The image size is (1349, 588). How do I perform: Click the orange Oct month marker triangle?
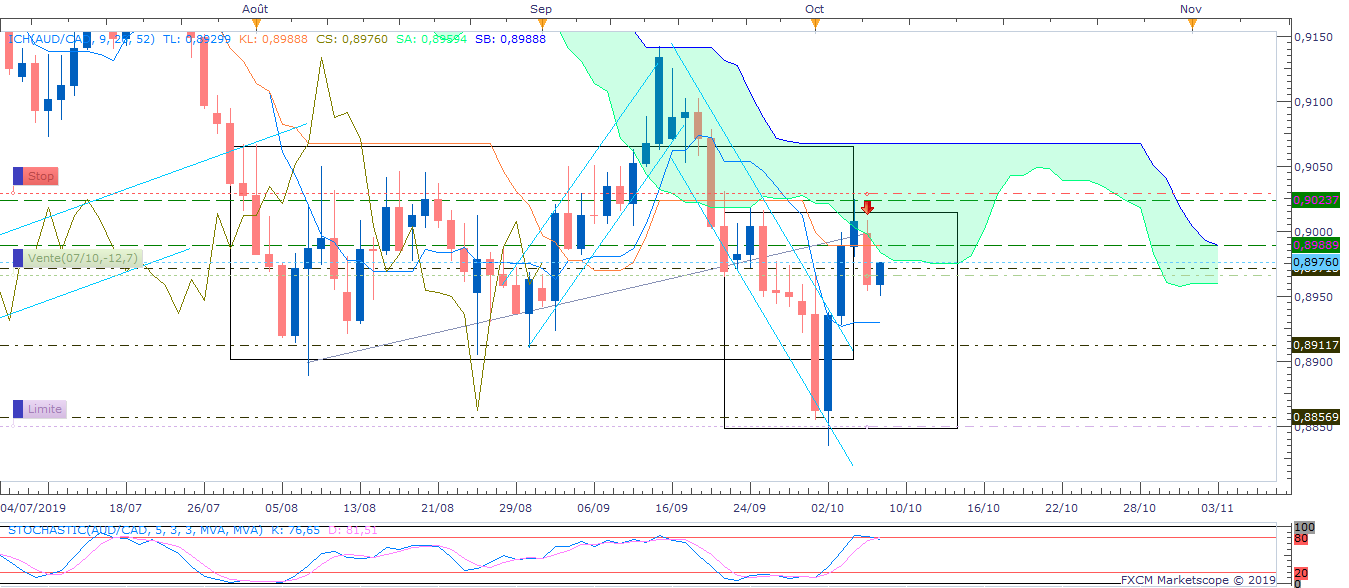[x=815, y=24]
